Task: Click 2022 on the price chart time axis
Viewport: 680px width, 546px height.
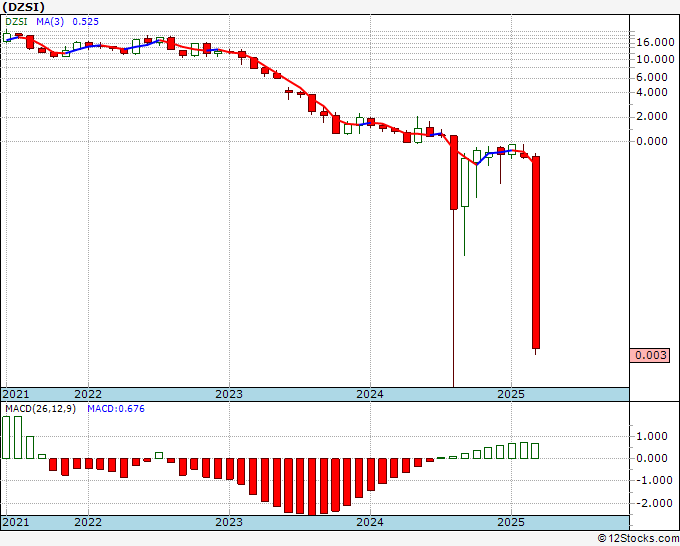Action: 88,394
